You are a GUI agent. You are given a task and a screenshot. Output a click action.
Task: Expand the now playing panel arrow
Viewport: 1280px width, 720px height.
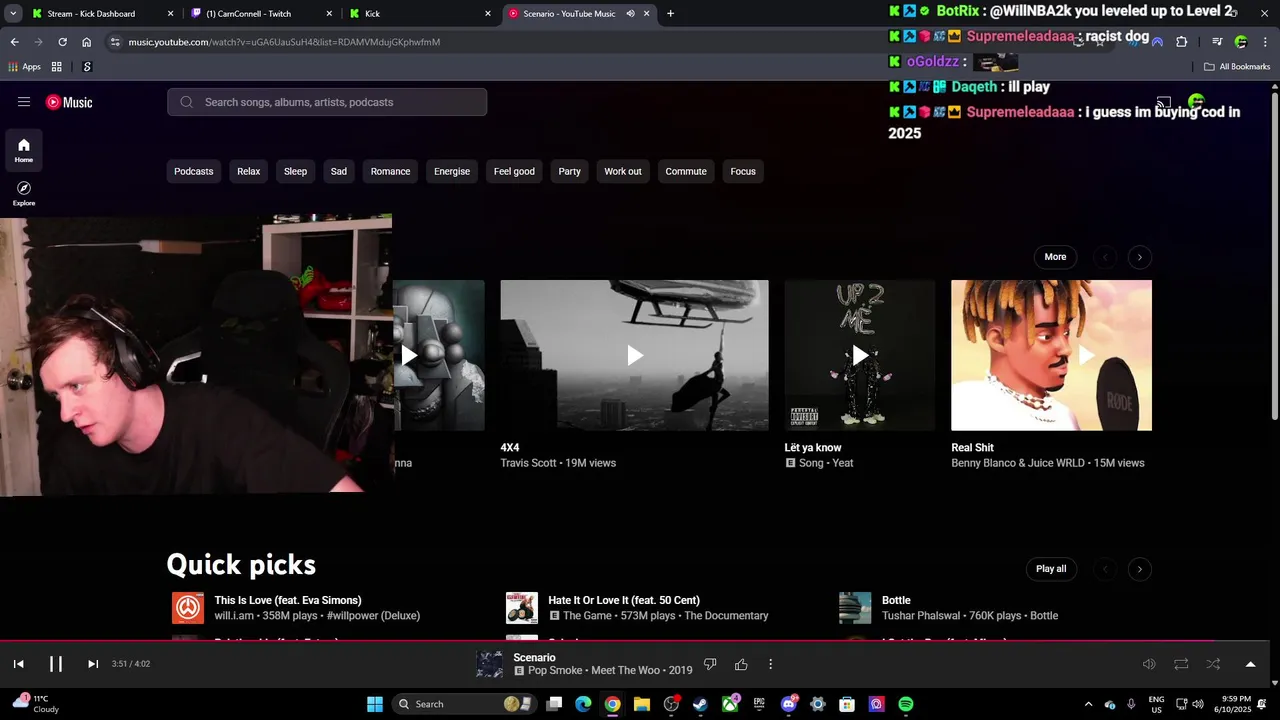(1250, 664)
